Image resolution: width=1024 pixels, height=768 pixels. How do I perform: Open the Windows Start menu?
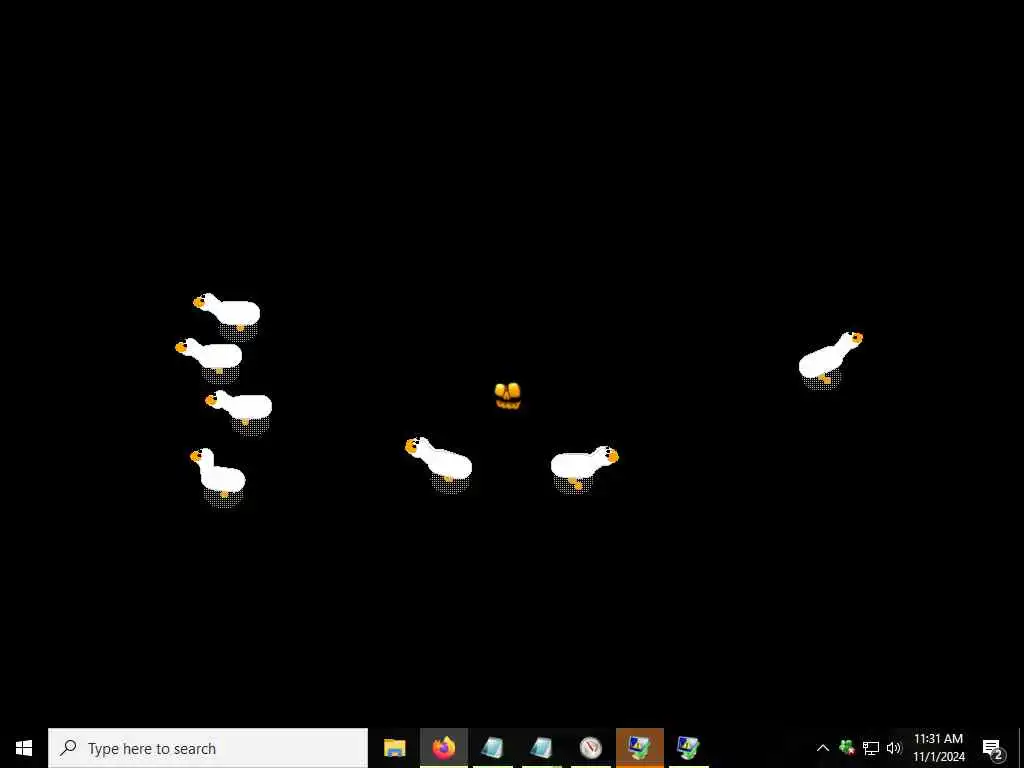24,748
